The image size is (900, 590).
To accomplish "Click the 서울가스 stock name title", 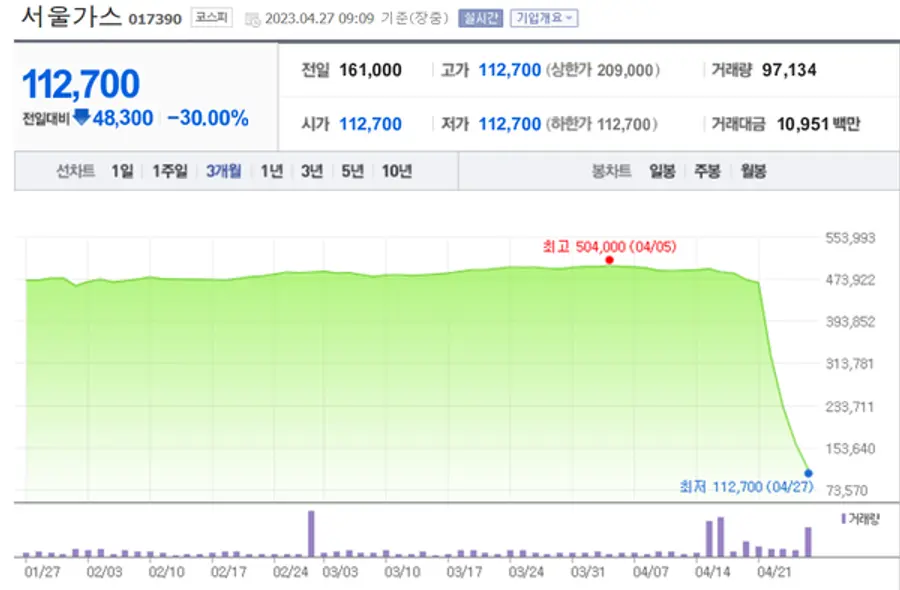I will click(71, 17).
